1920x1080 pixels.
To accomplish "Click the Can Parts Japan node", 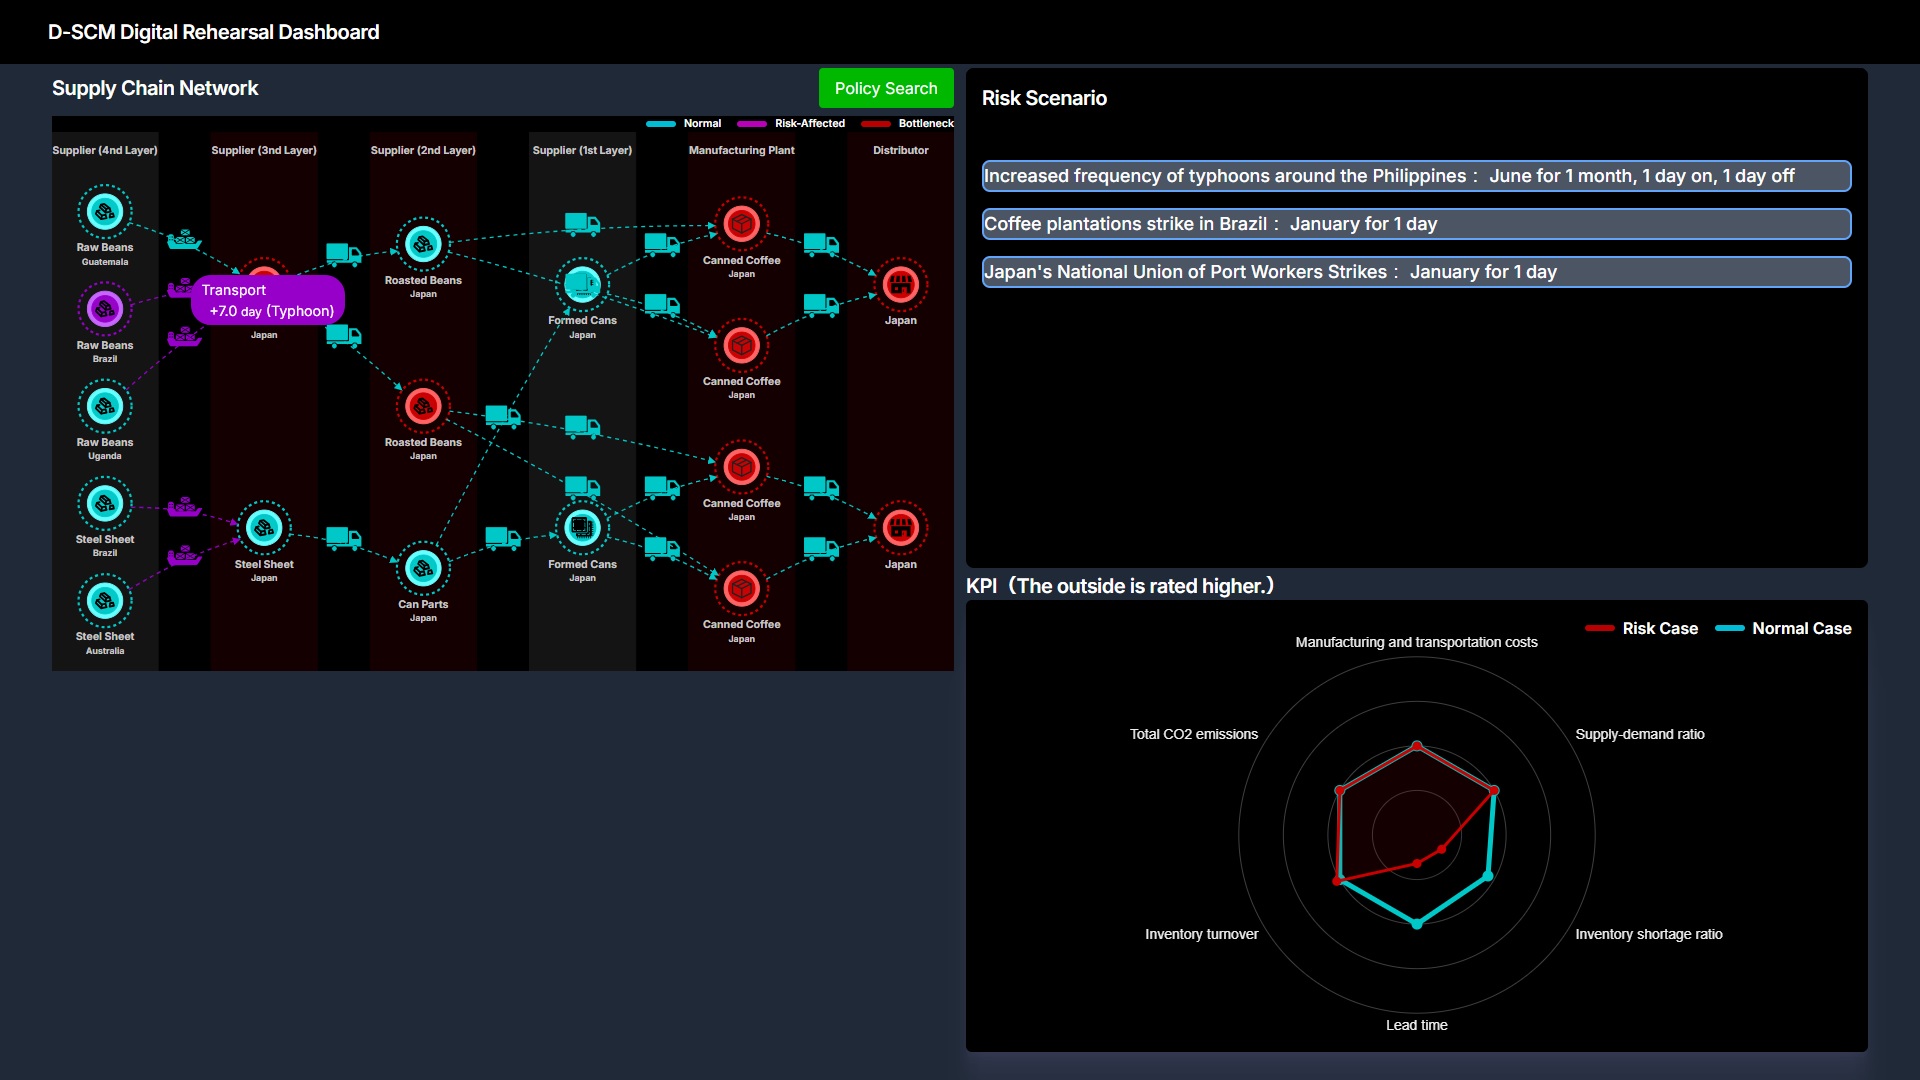I will click(x=423, y=568).
